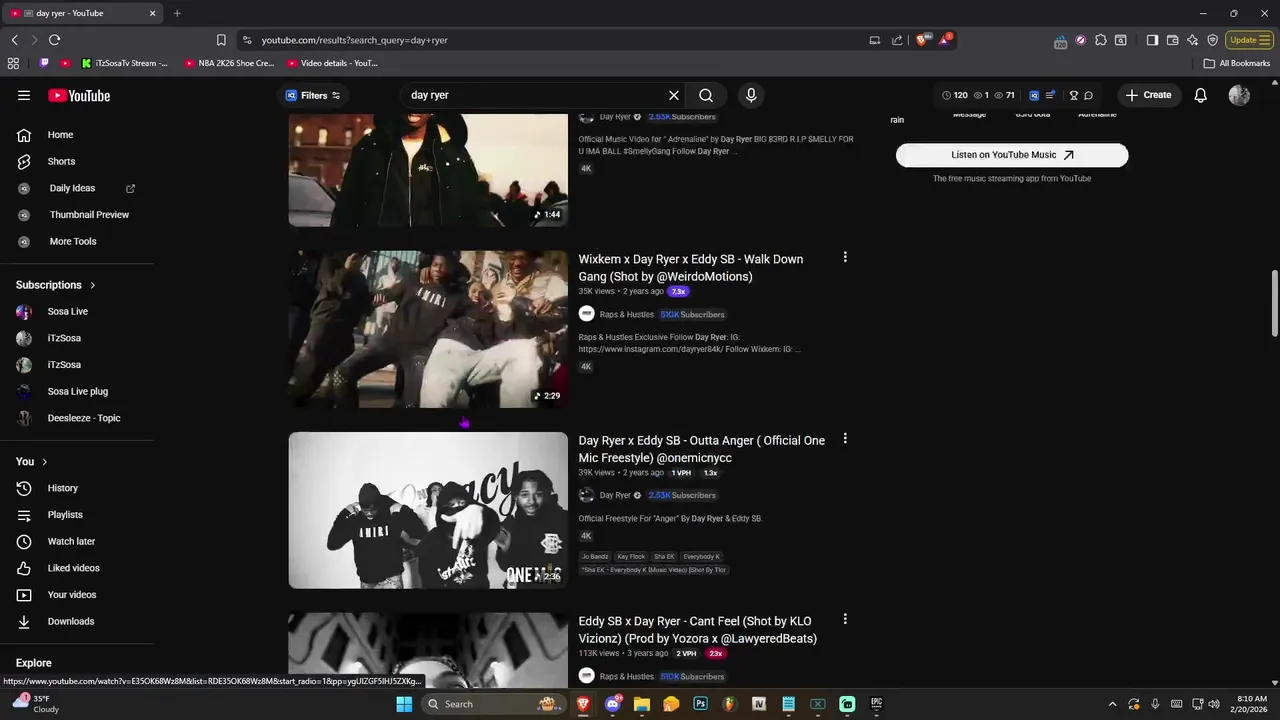1280x720 pixels.
Task: Click the Everybody K tag chip
Action: point(701,556)
